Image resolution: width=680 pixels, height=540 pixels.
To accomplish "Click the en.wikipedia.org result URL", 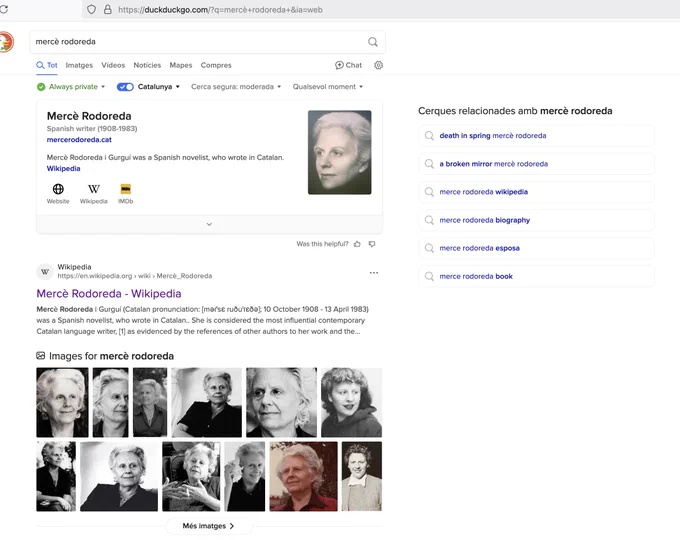I will [x=134, y=276].
